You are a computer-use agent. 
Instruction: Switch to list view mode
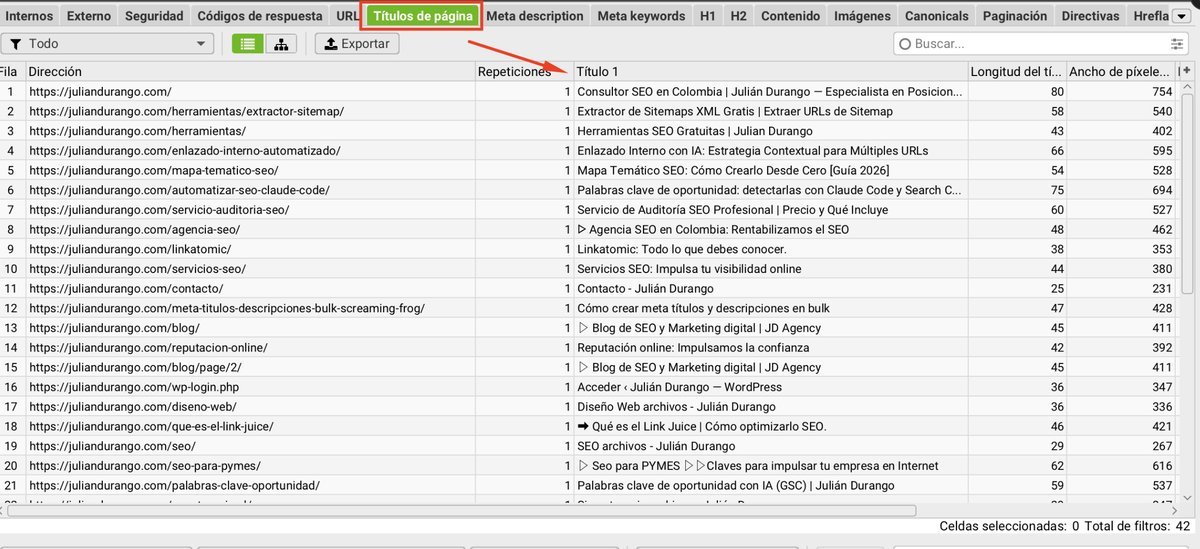click(x=247, y=44)
